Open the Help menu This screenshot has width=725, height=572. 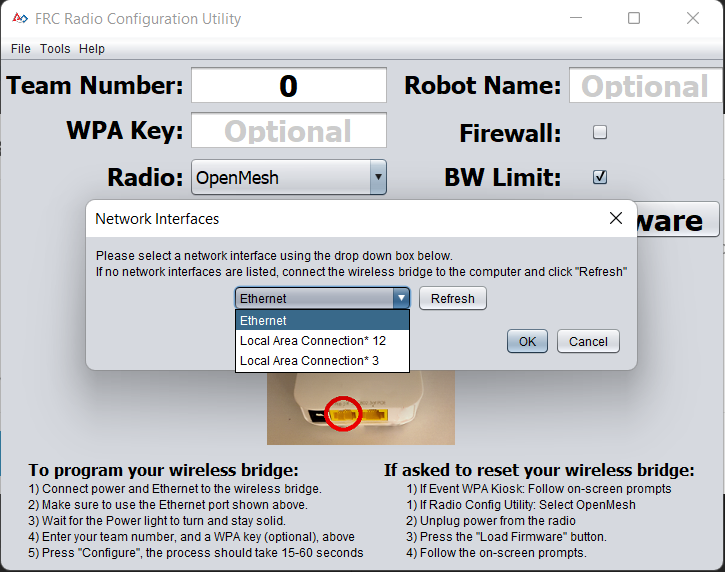(x=92, y=49)
